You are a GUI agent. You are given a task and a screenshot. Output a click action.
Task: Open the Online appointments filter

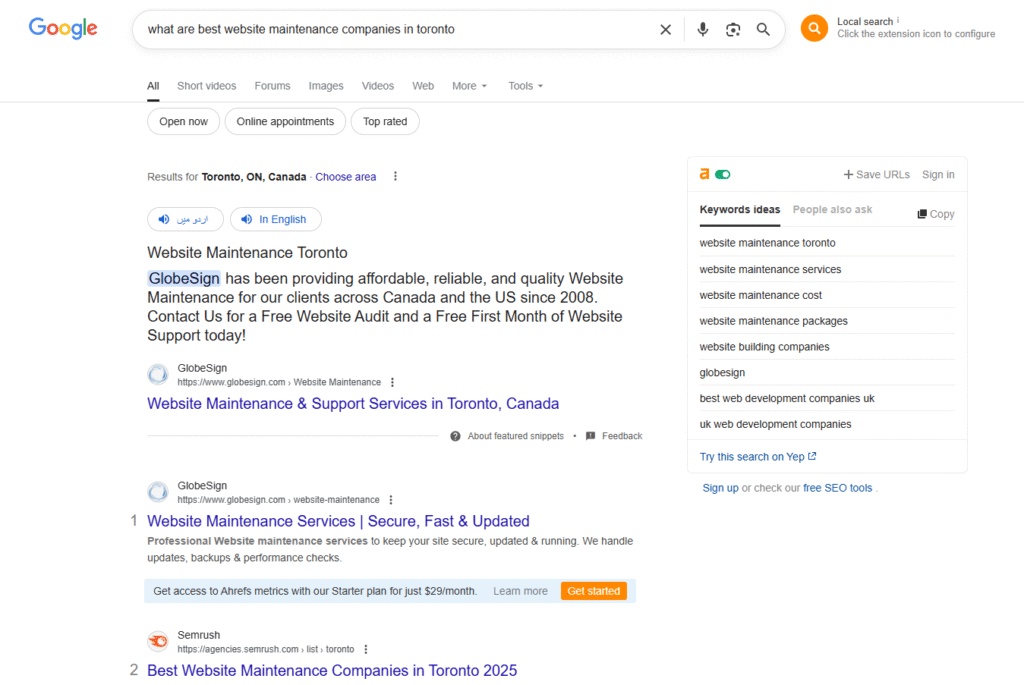coord(285,122)
